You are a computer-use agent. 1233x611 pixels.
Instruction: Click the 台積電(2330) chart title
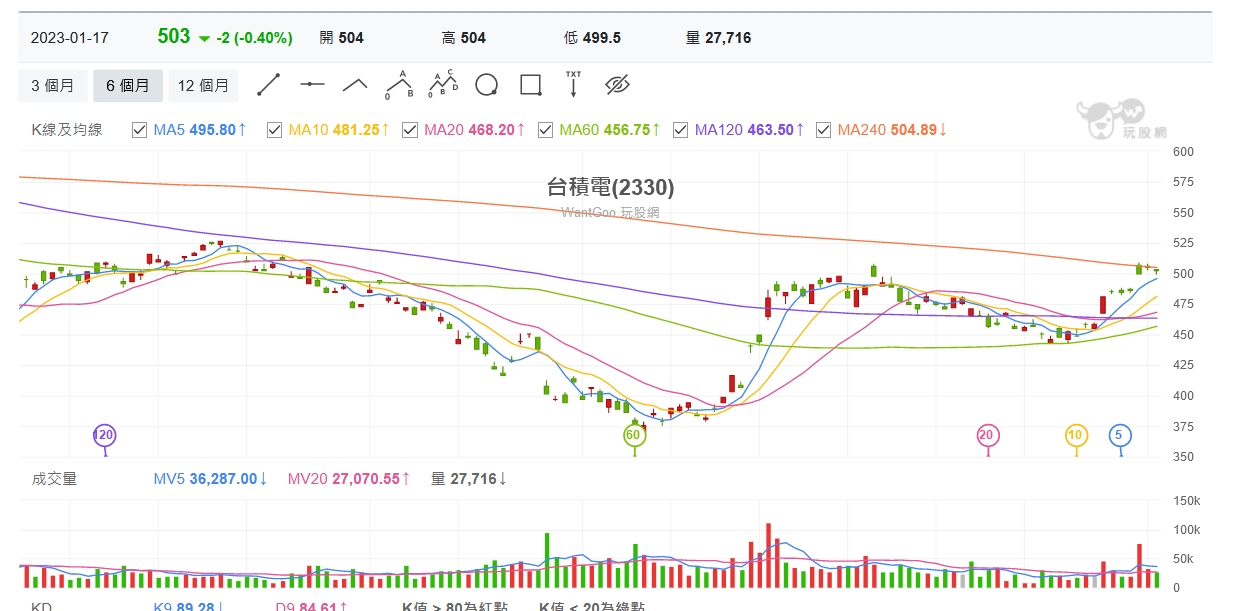(x=611, y=187)
